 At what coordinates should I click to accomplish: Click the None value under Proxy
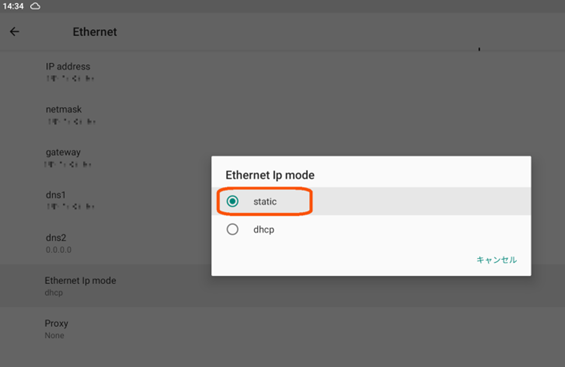[x=54, y=335]
